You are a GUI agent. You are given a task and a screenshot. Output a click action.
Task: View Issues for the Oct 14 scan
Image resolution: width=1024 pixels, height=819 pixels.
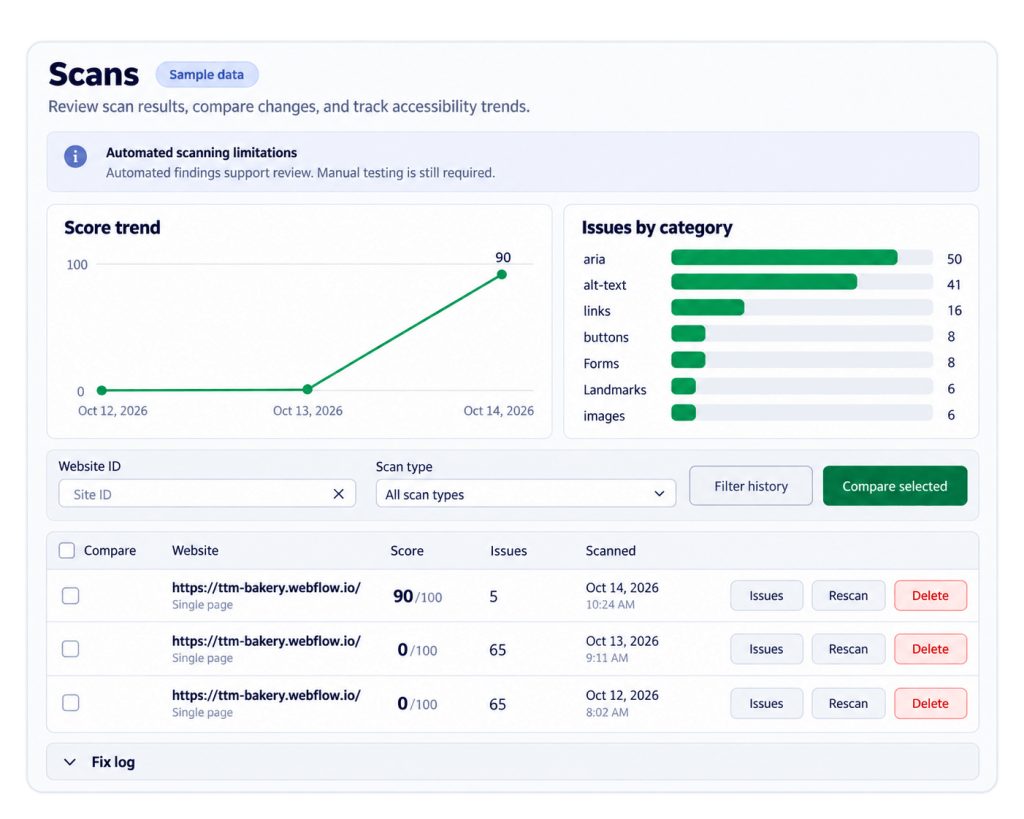pyautogui.click(x=766, y=596)
